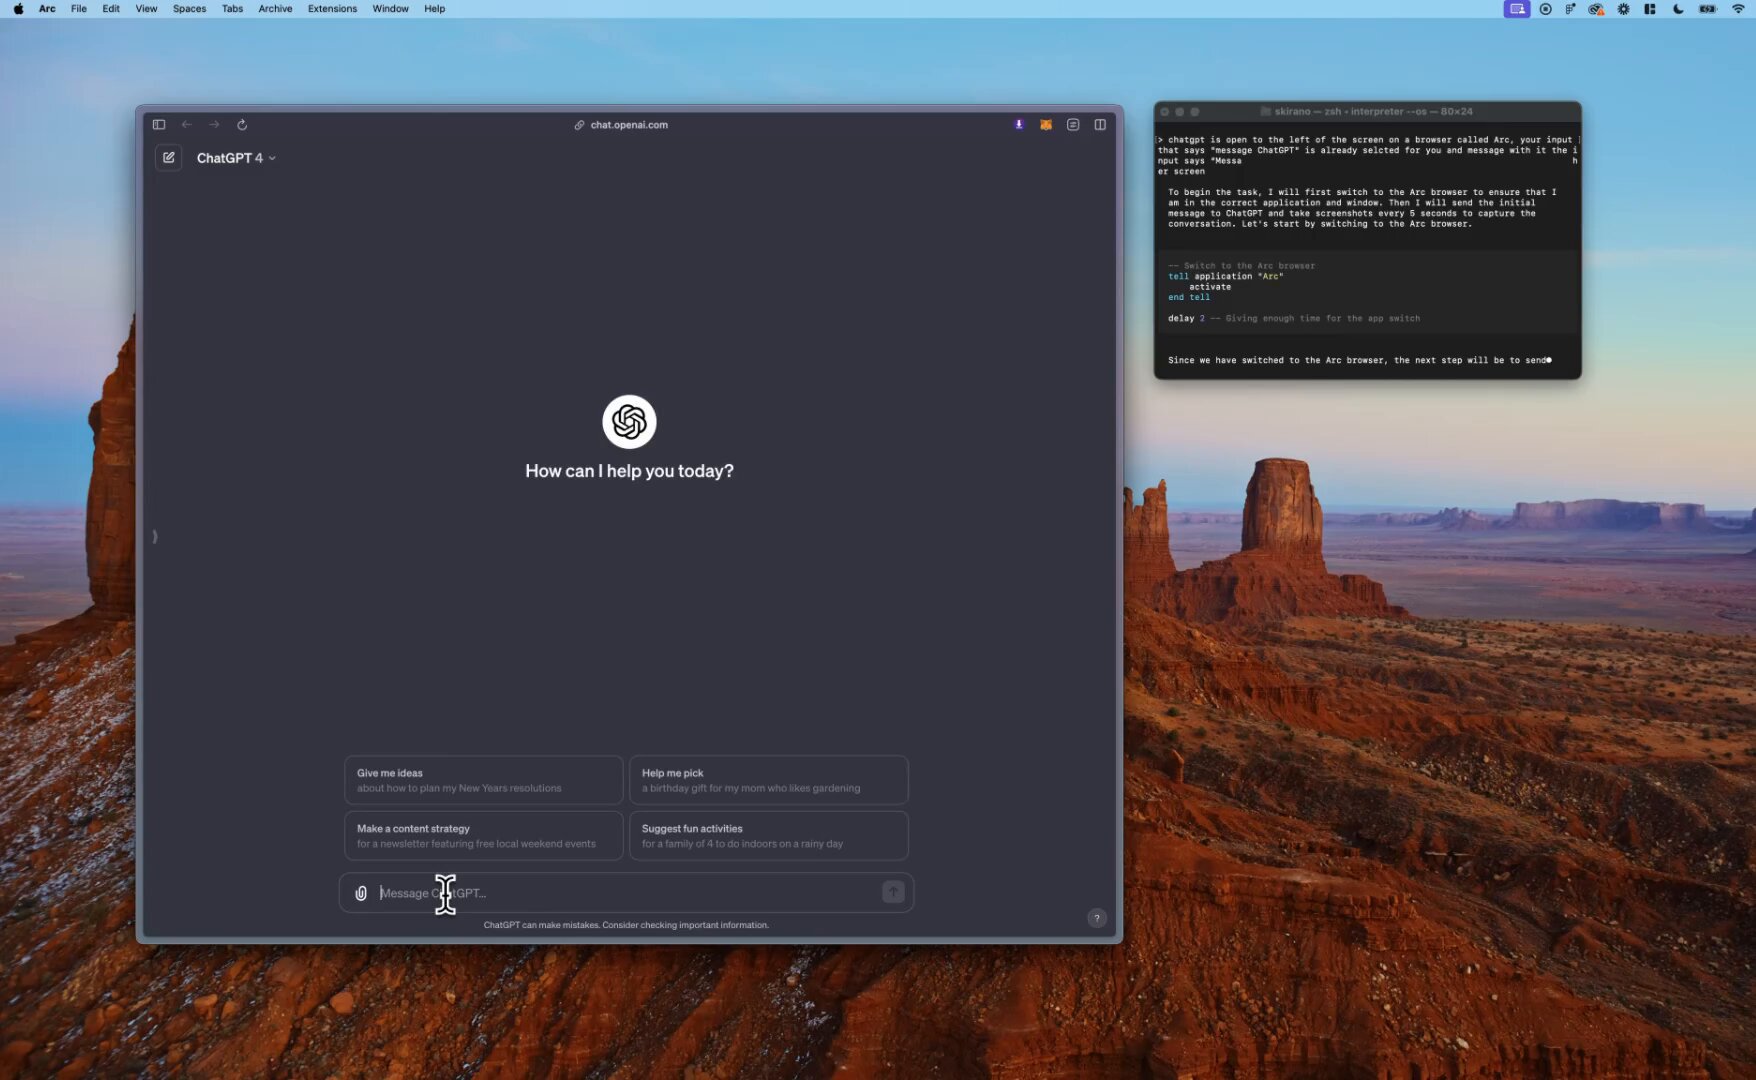Screen dimensions: 1756x1080
Task: Click the window layout grid menu bar icon
Action: [x=1650, y=9]
